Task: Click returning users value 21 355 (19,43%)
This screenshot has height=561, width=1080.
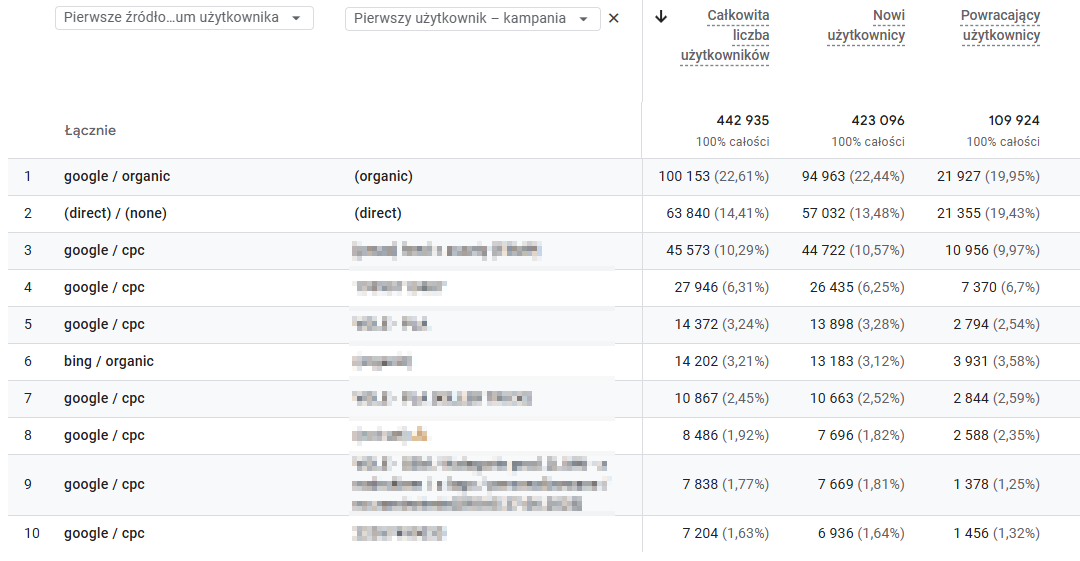Action: [988, 214]
